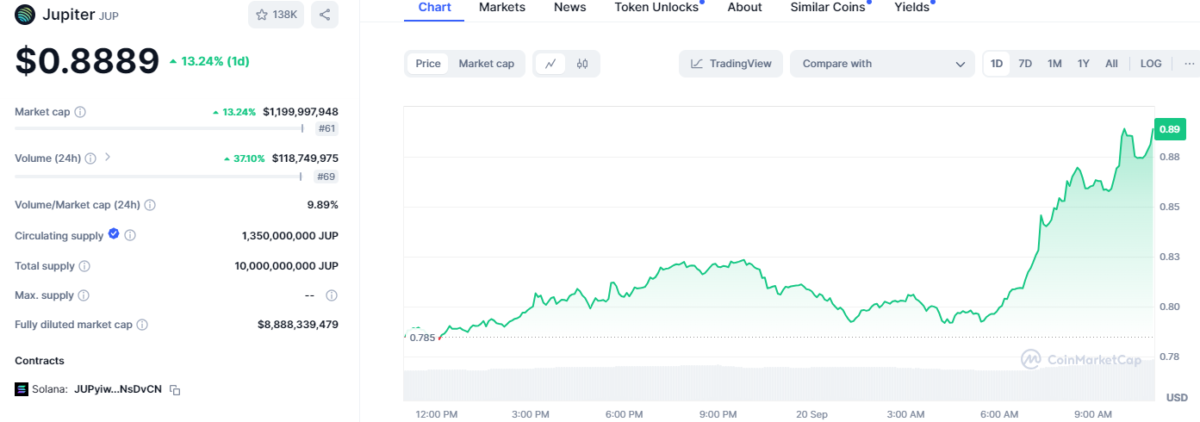The height and width of the screenshot is (422, 1200).
Task: Show Circulating supply info icon
Action: click(x=130, y=236)
